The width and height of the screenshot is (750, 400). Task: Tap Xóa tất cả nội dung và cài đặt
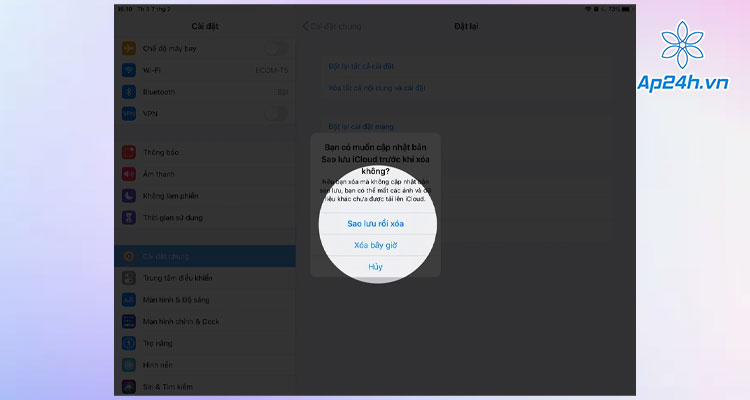[377, 88]
